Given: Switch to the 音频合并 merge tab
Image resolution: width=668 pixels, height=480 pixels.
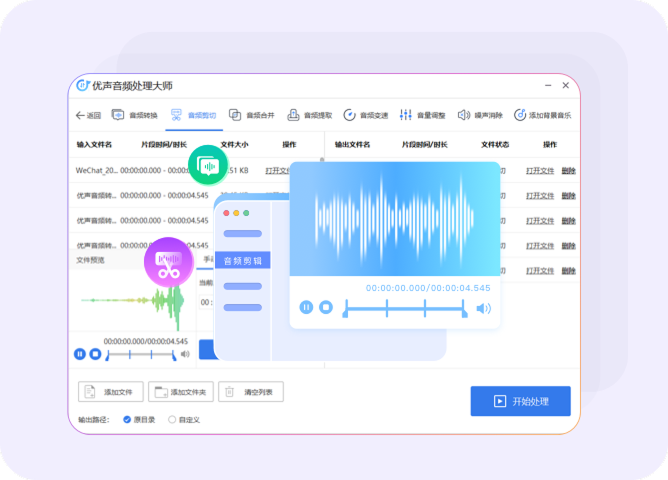Looking at the screenshot, I should pyautogui.click(x=253, y=115).
